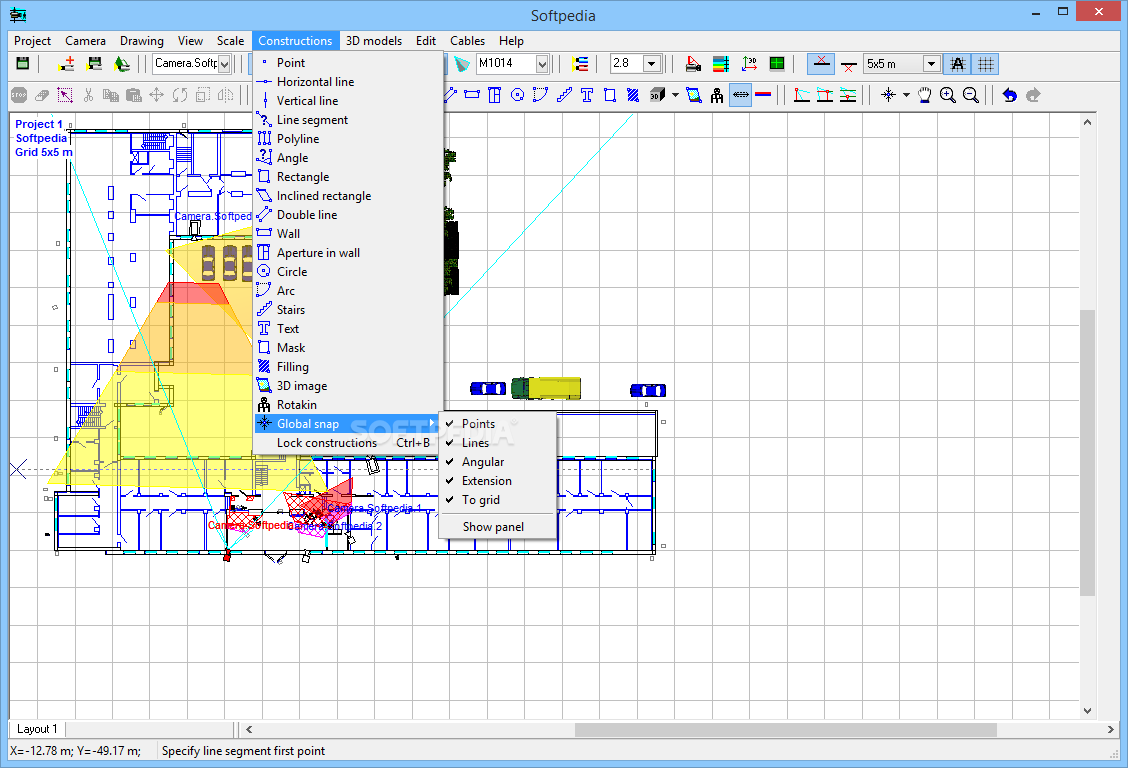Viewport: 1128px width, 768px height.
Task: Select the Wall drawing tool icon in toolbar
Action: (x=472, y=95)
